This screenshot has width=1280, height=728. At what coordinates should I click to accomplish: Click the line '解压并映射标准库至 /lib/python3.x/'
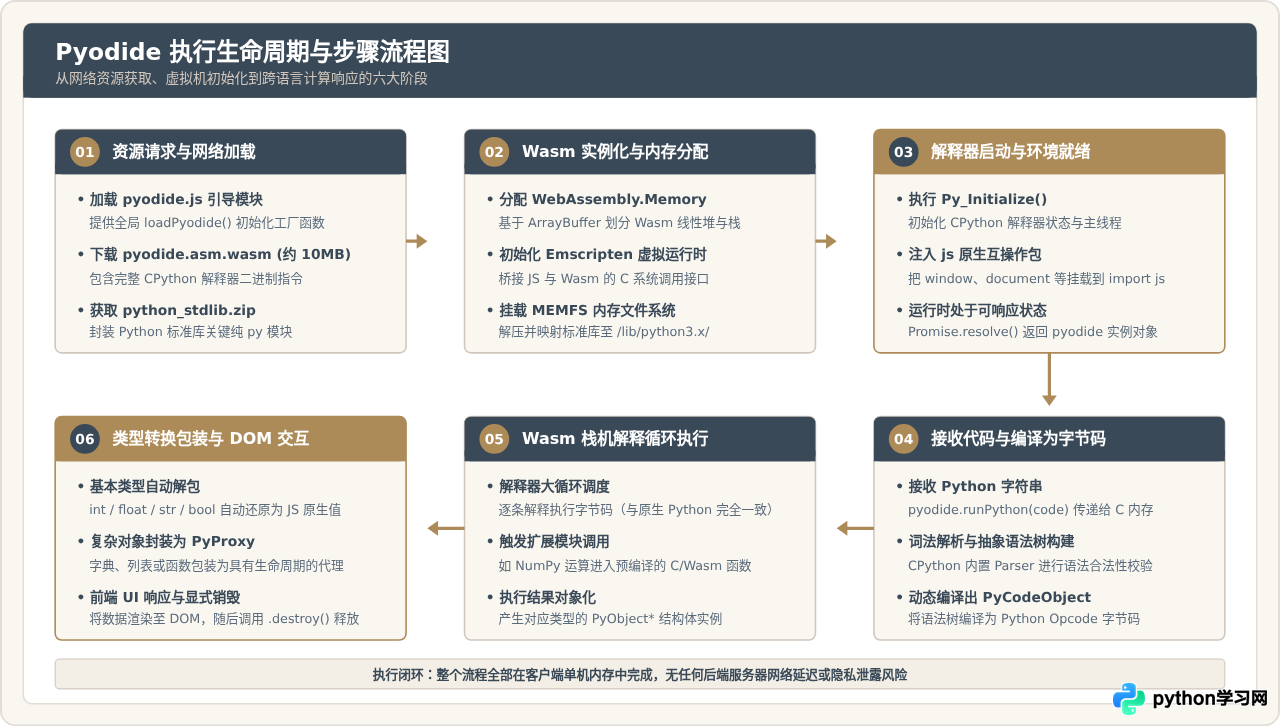click(604, 332)
